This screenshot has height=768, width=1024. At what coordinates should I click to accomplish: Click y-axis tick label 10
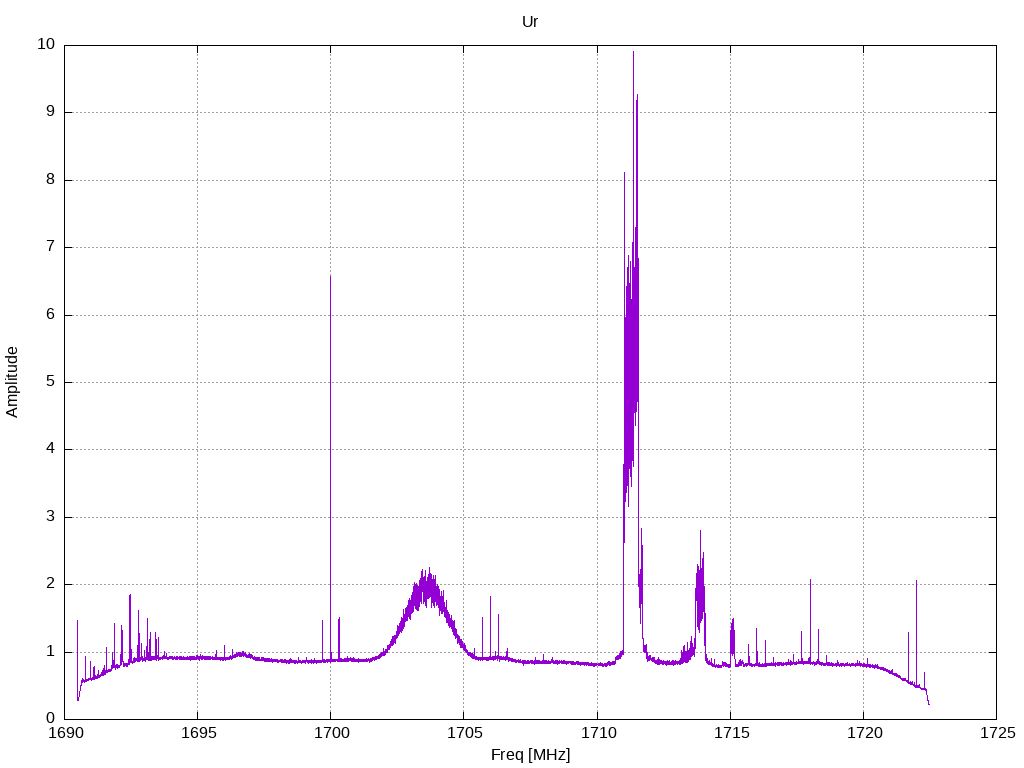[x=46, y=44]
